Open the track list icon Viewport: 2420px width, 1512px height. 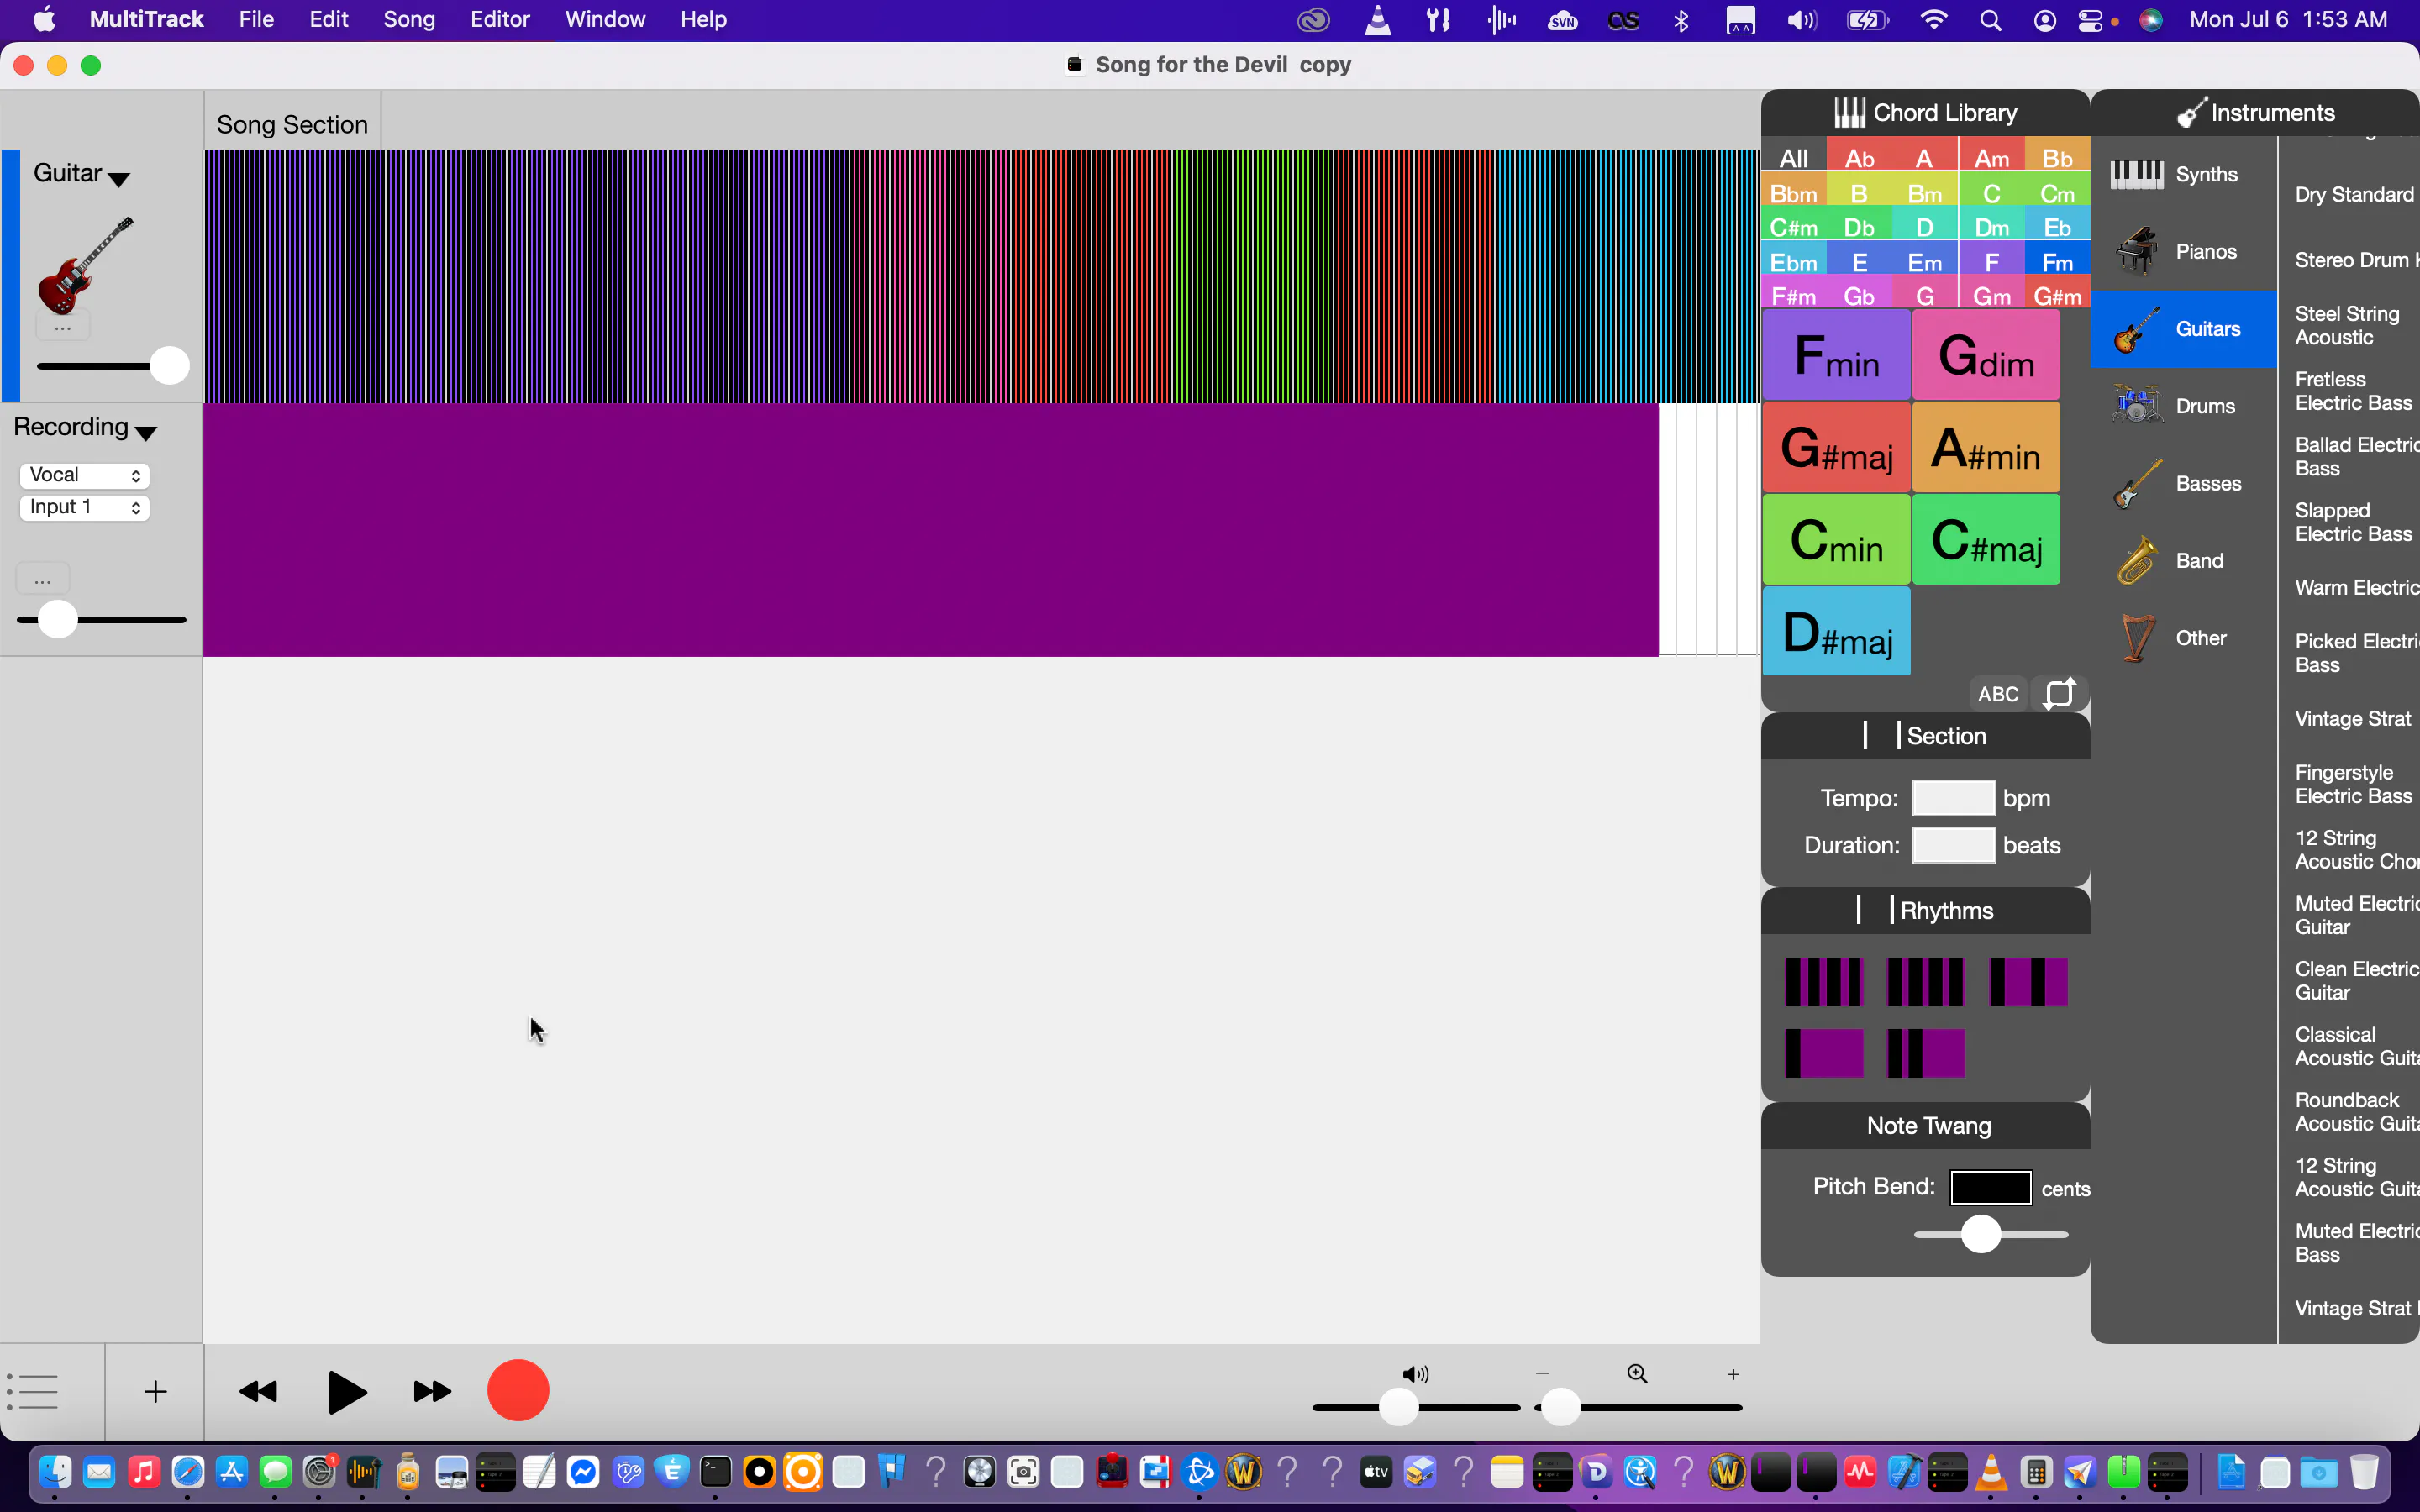click(x=33, y=1391)
